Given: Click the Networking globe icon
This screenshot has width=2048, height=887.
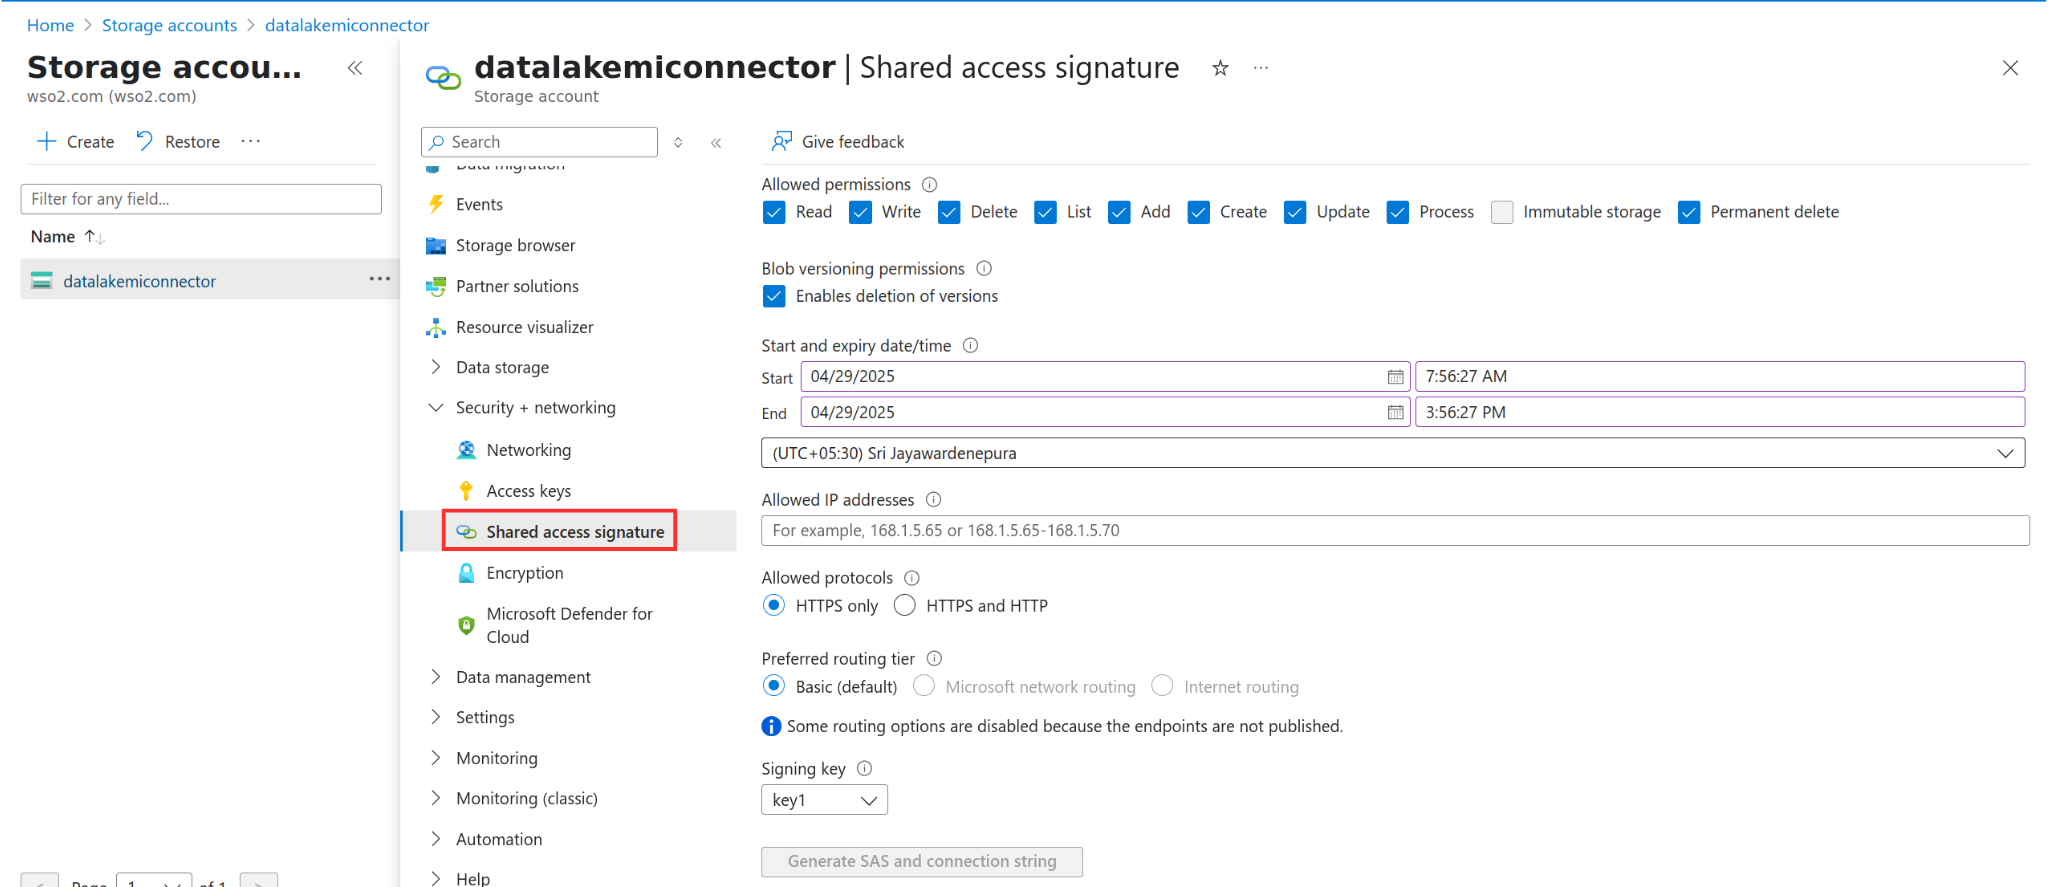Looking at the screenshot, I should click(466, 450).
